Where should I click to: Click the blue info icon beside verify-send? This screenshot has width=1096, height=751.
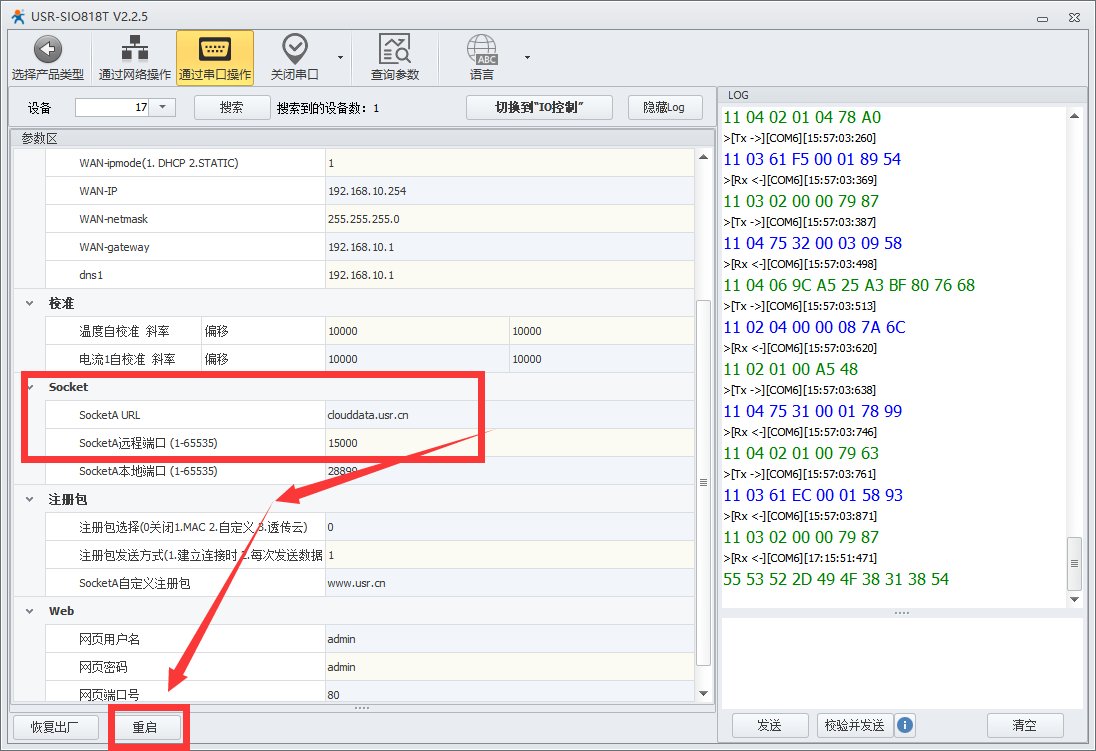905,725
